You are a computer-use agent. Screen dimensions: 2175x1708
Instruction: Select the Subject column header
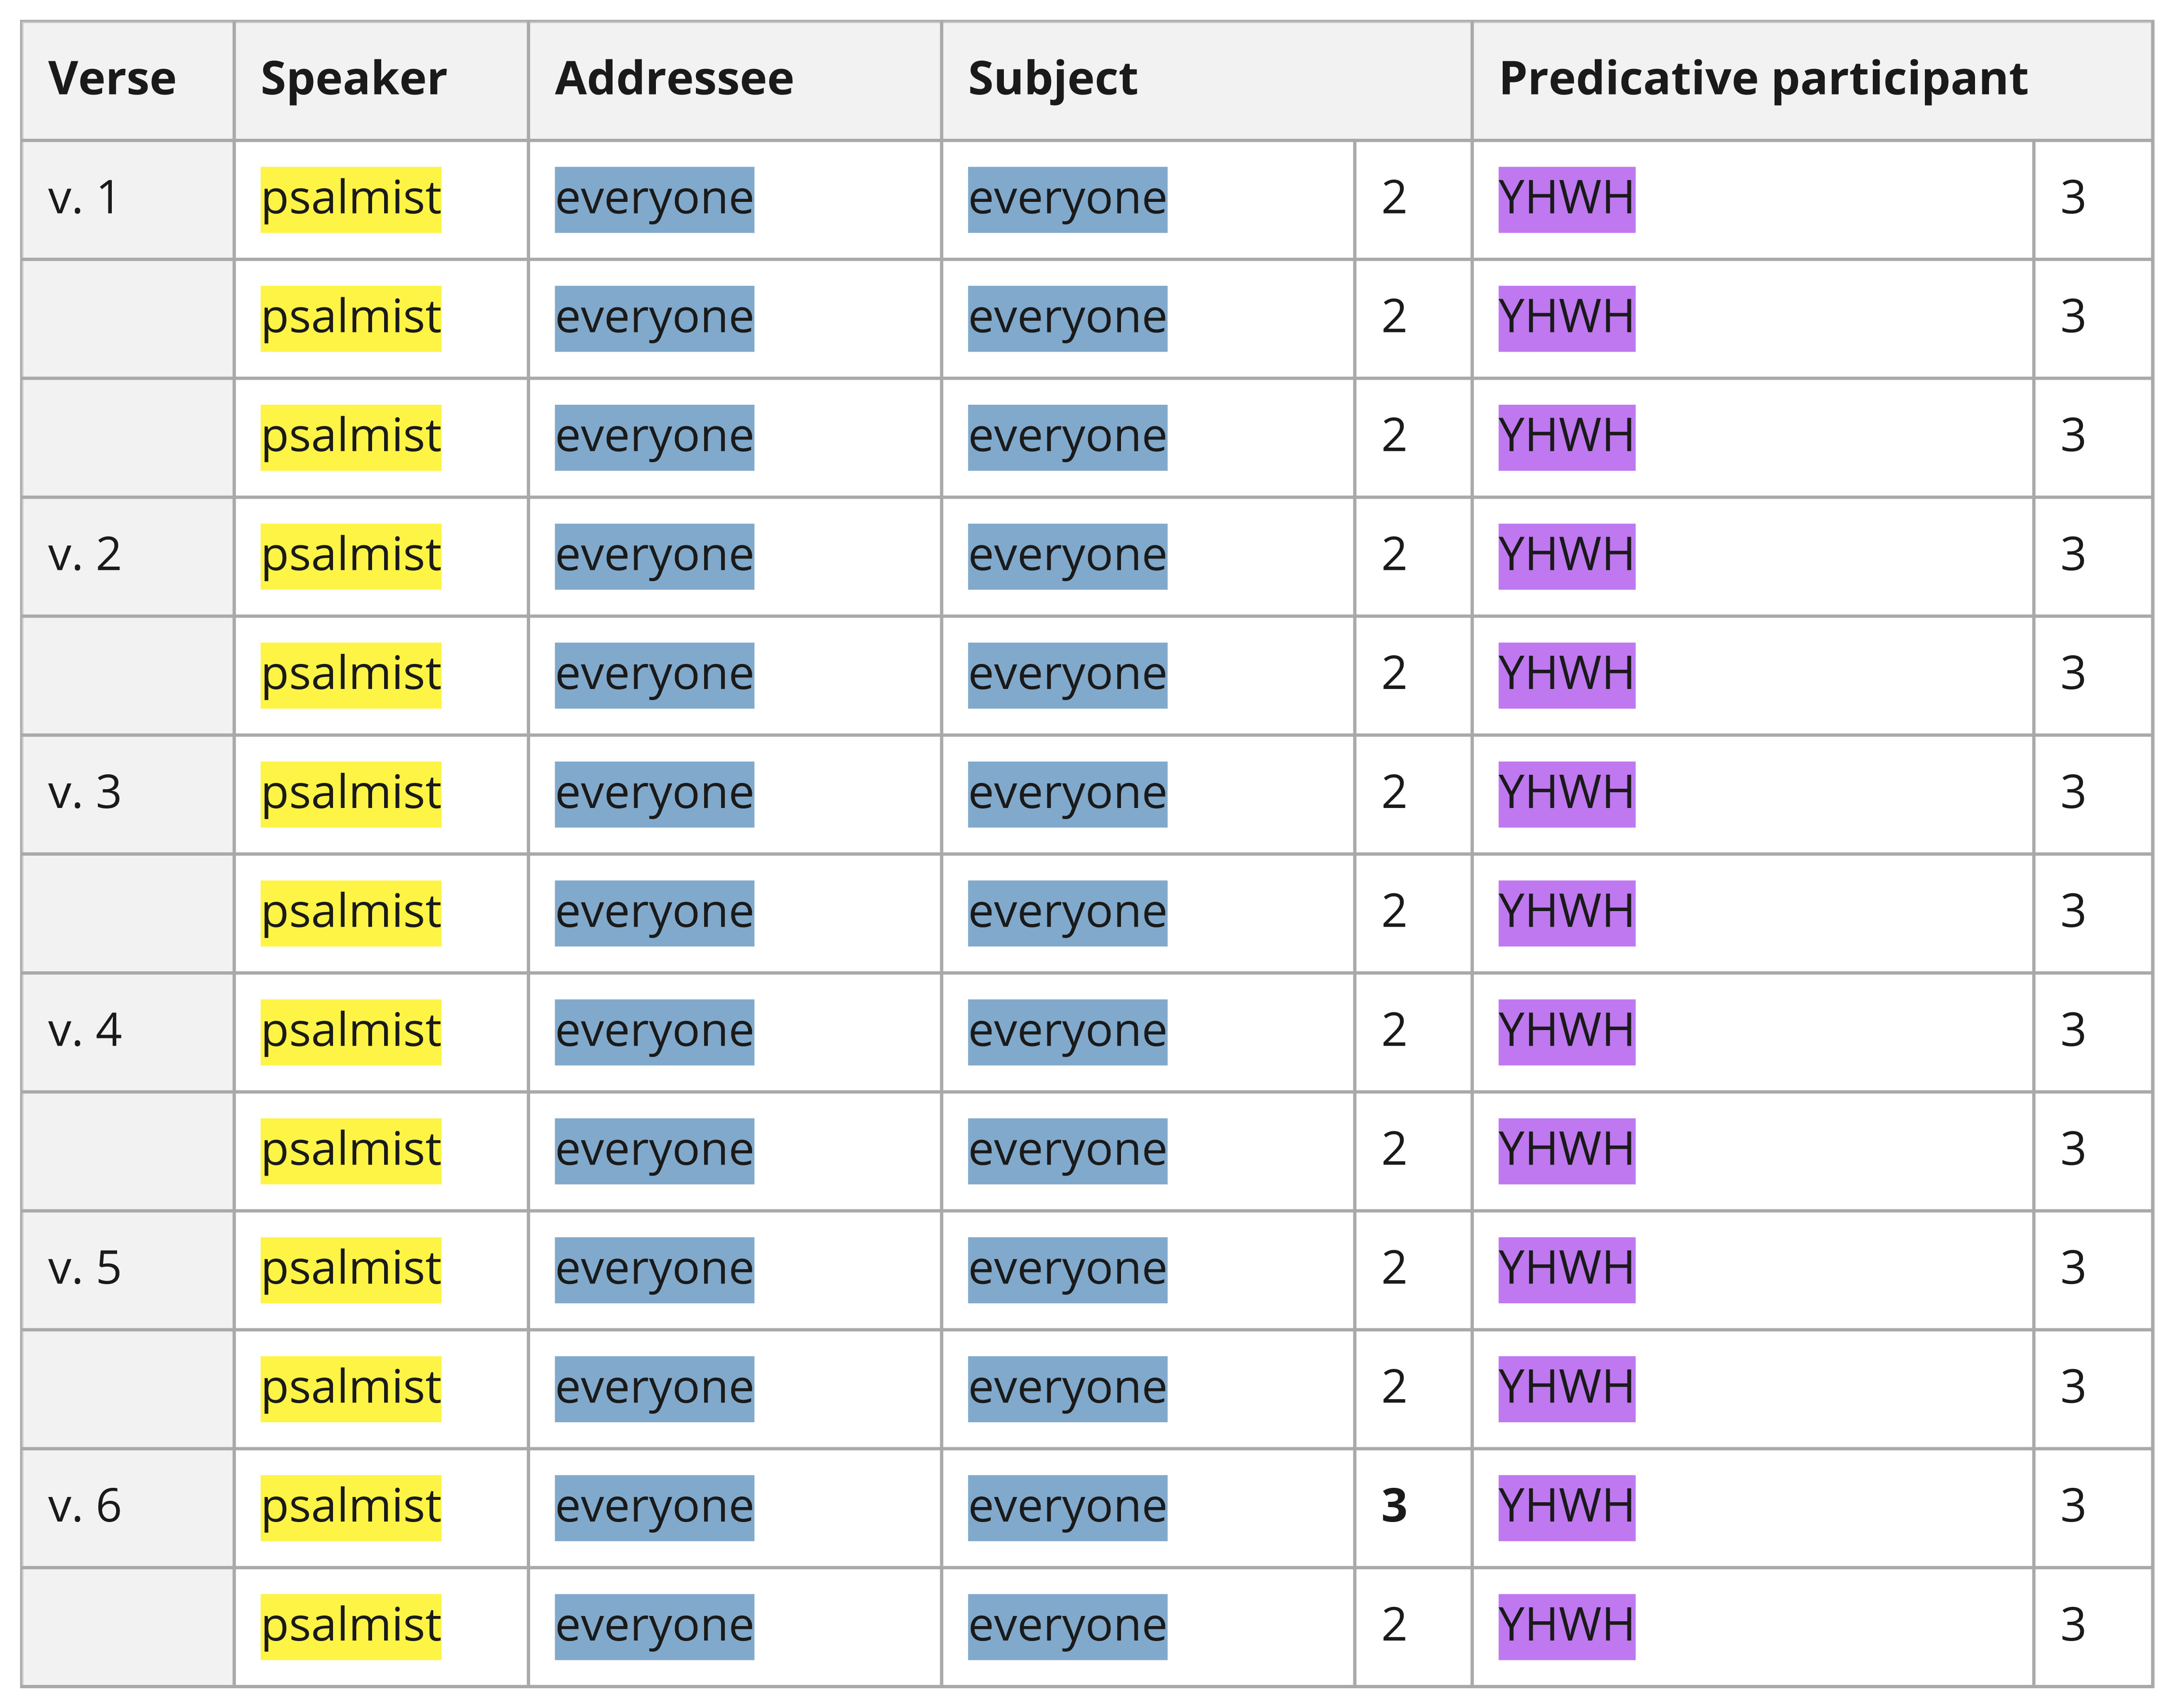tap(1052, 79)
